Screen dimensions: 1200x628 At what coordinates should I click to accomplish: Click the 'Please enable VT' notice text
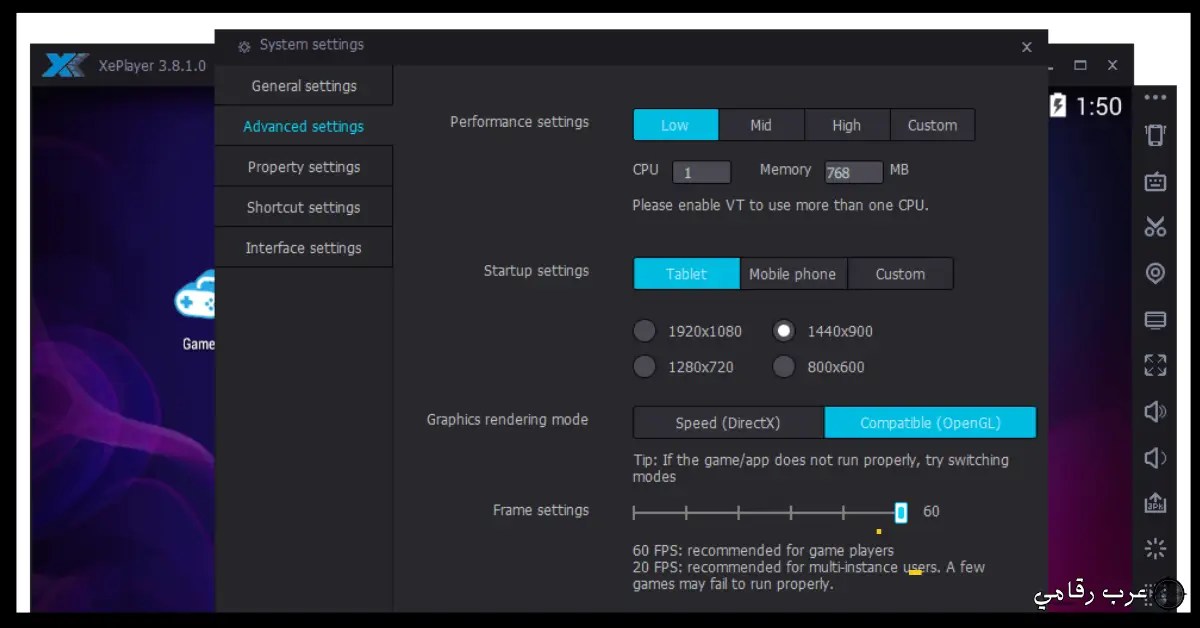click(780, 205)
